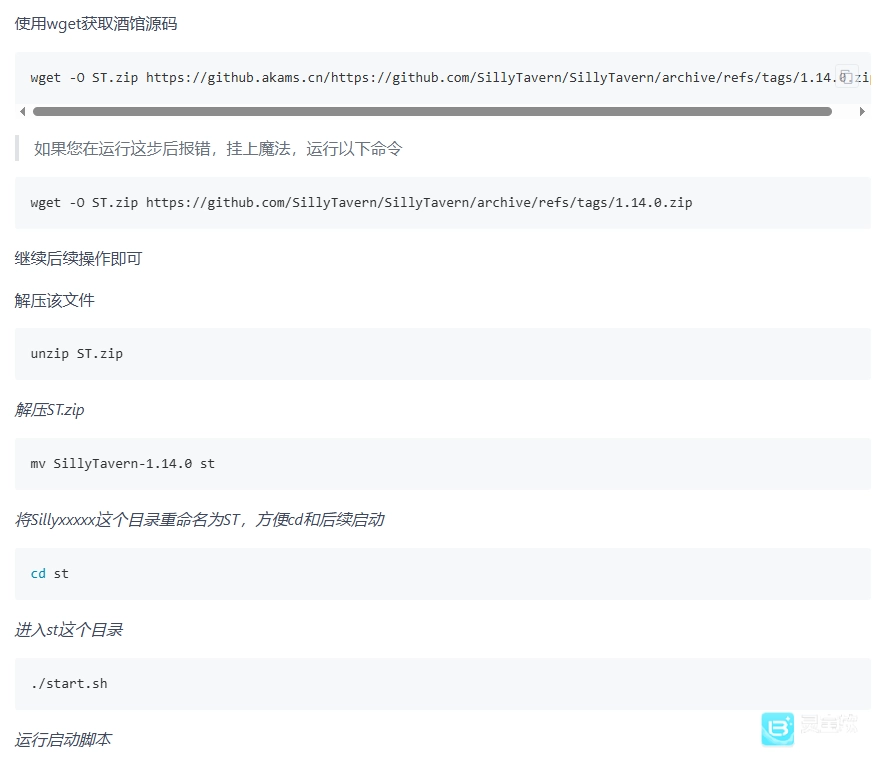Viewport: 887px width, 758px height.
Task: Click the right scroll arrow under wget command
Action: click(862, 112)
